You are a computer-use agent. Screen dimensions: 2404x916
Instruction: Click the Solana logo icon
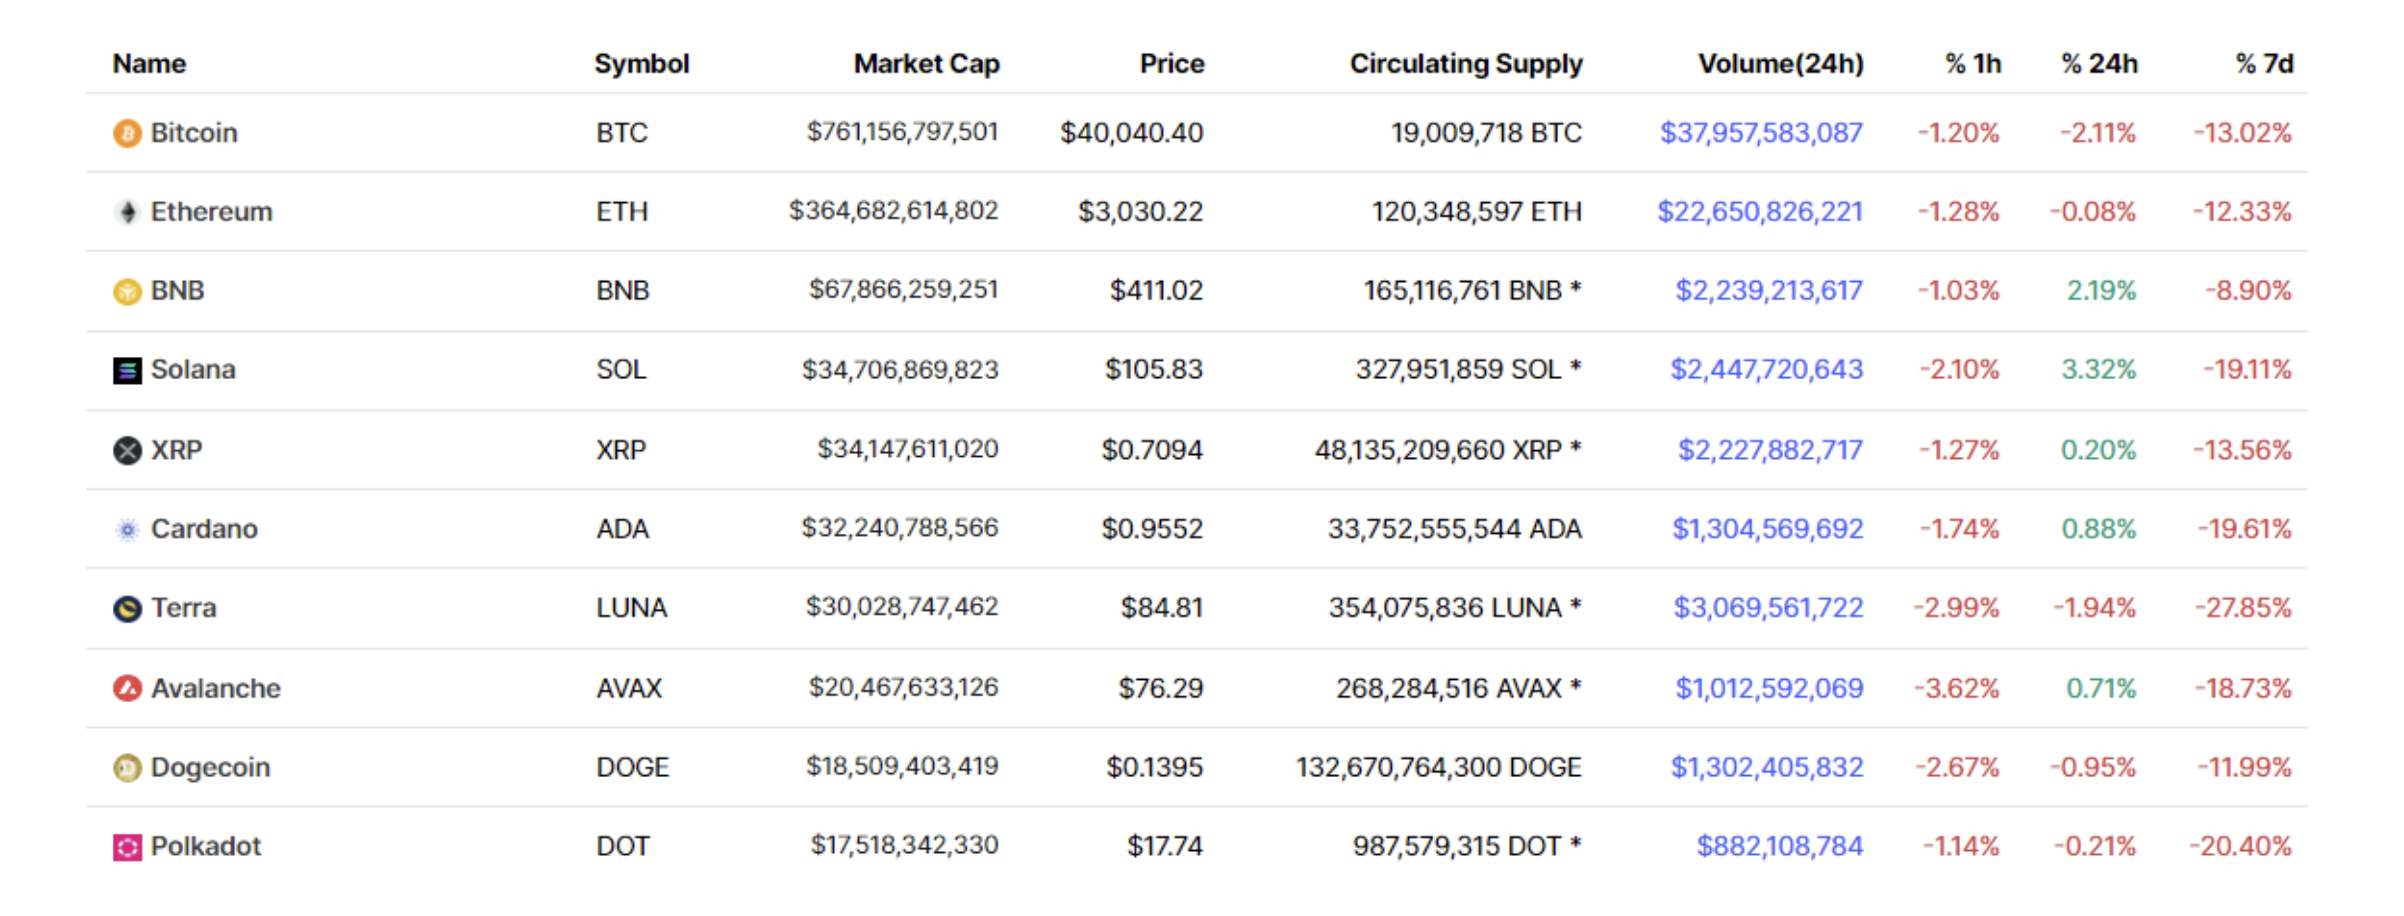(127, 371)
